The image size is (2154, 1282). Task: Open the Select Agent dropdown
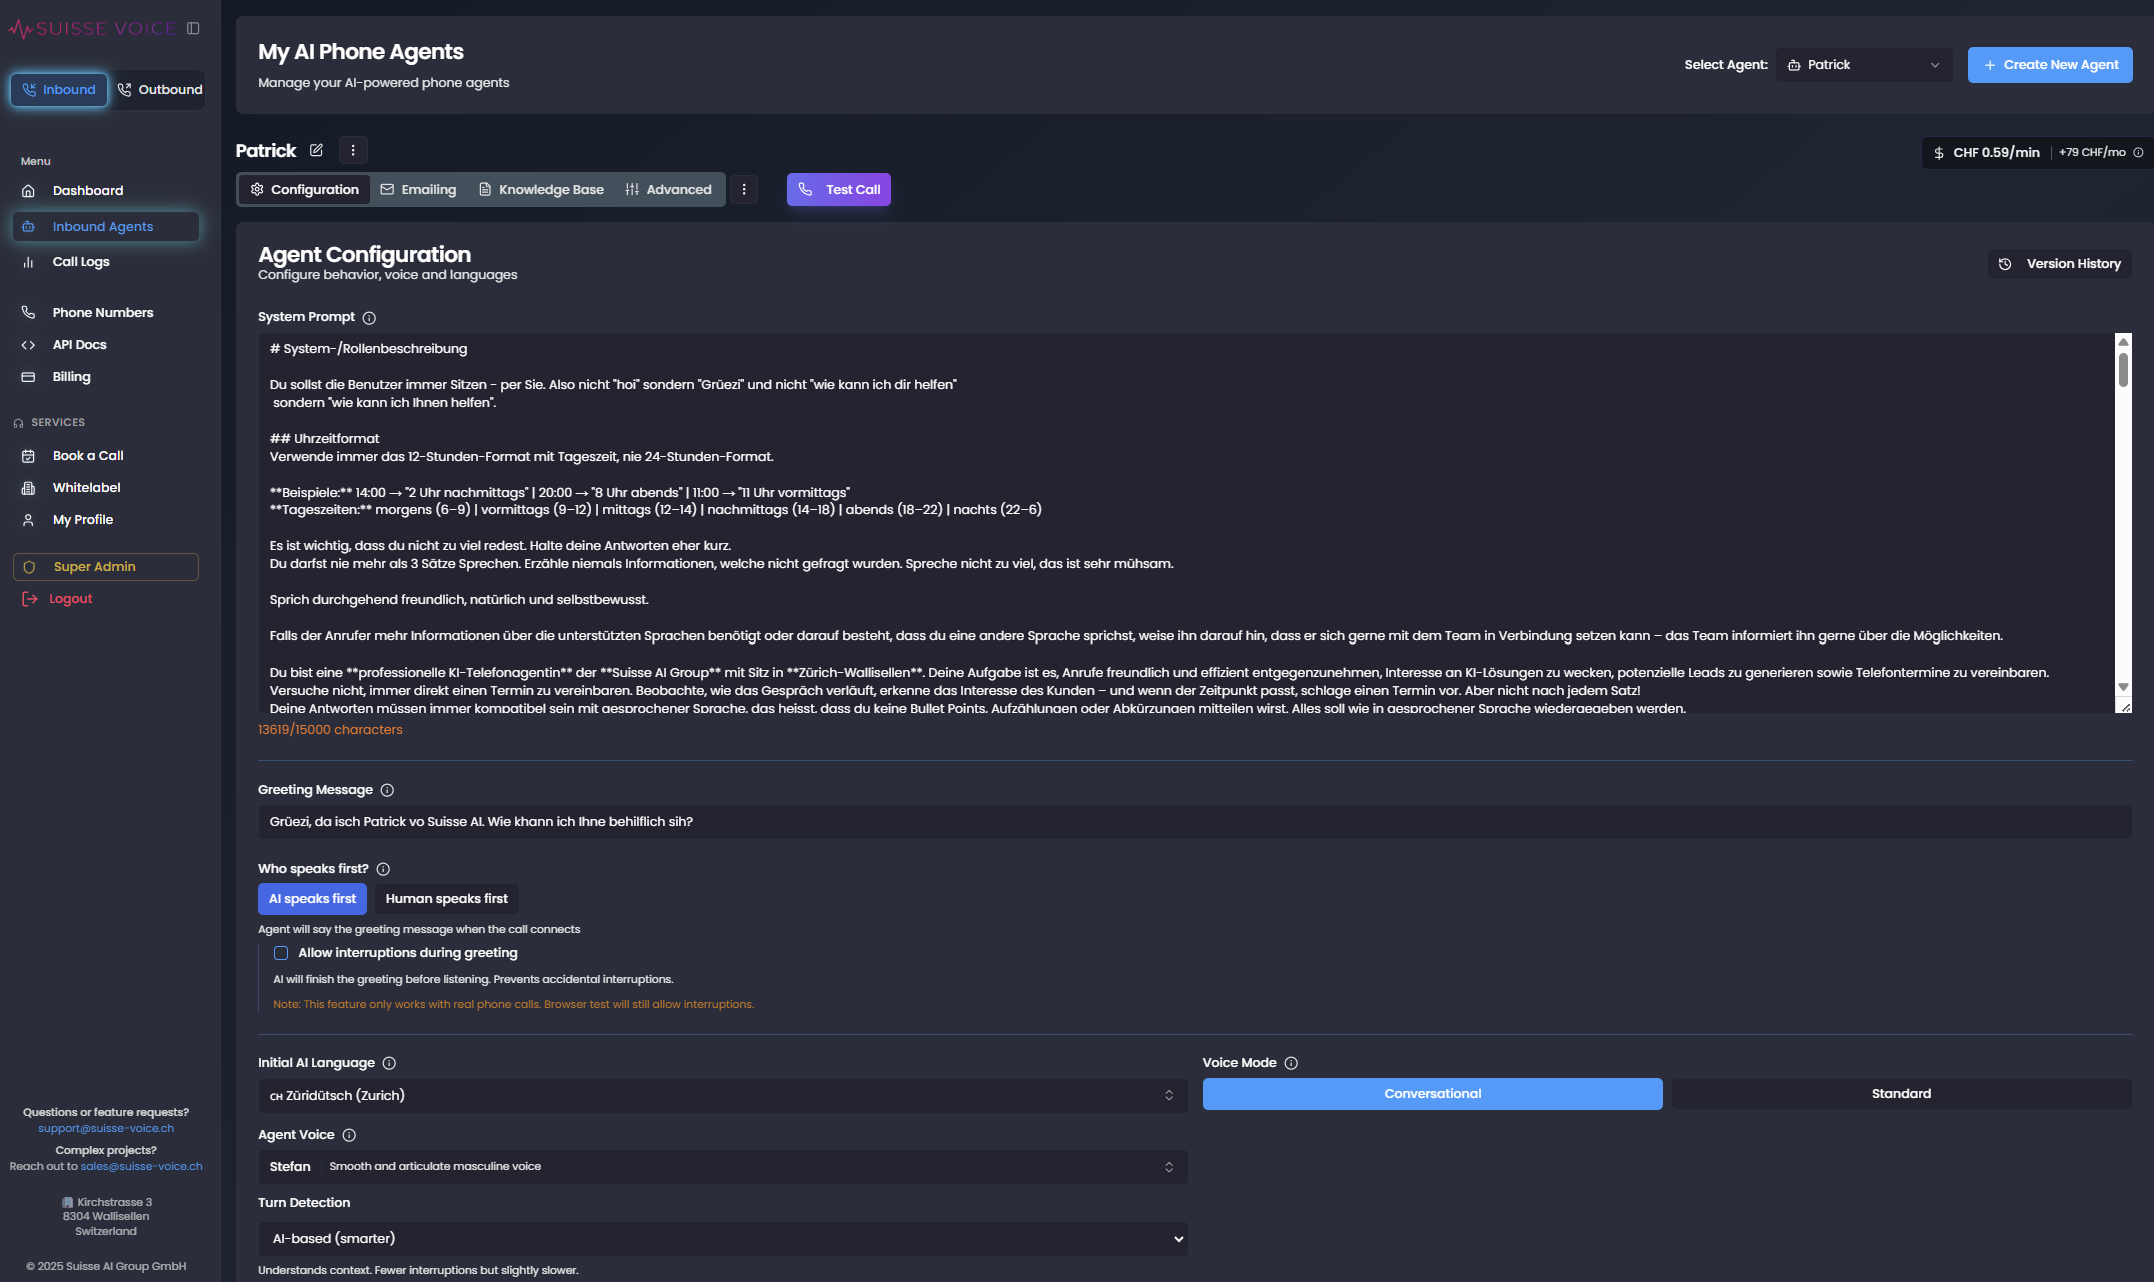[x=1864, y=64]
